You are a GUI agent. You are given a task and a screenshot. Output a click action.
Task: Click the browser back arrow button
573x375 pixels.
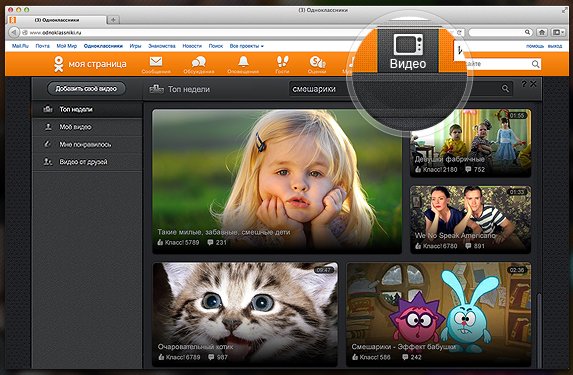[14, 32]
